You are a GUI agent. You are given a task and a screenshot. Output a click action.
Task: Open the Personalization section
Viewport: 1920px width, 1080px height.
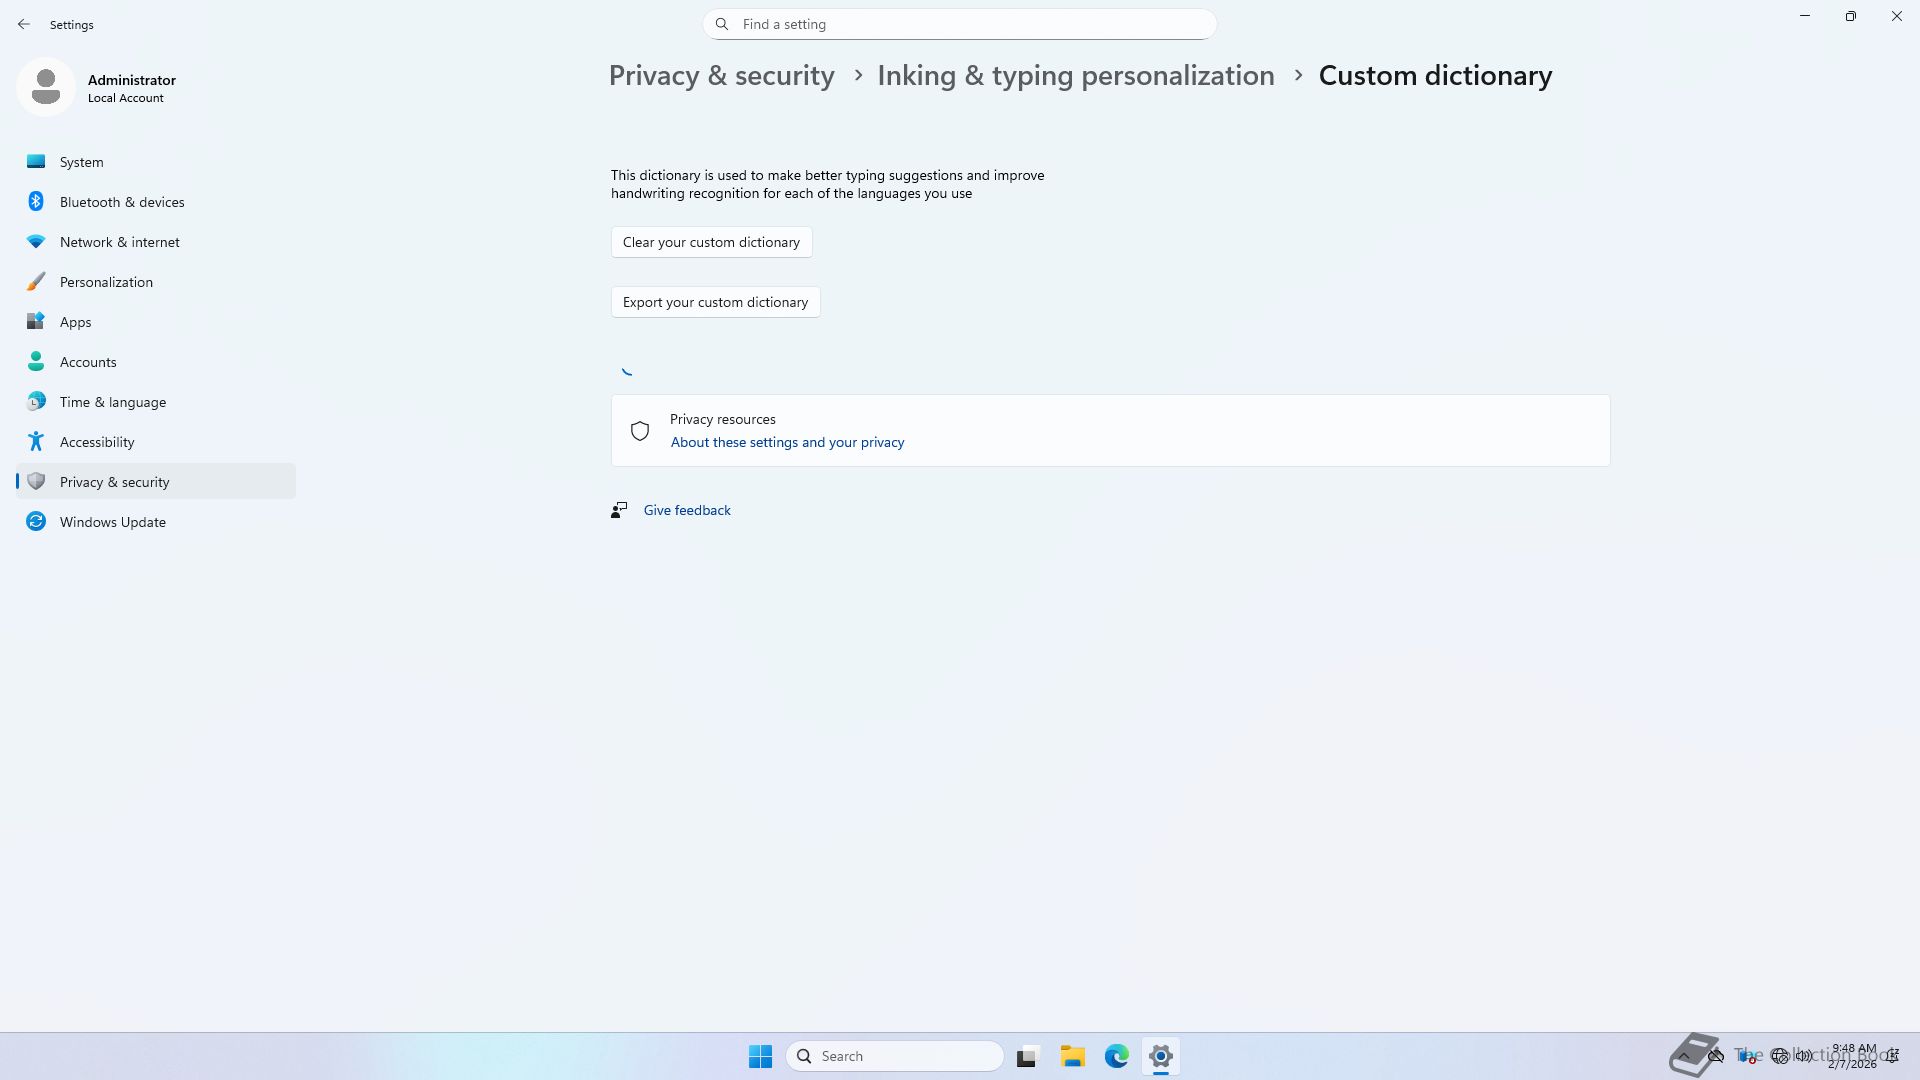tap(106, 282)
